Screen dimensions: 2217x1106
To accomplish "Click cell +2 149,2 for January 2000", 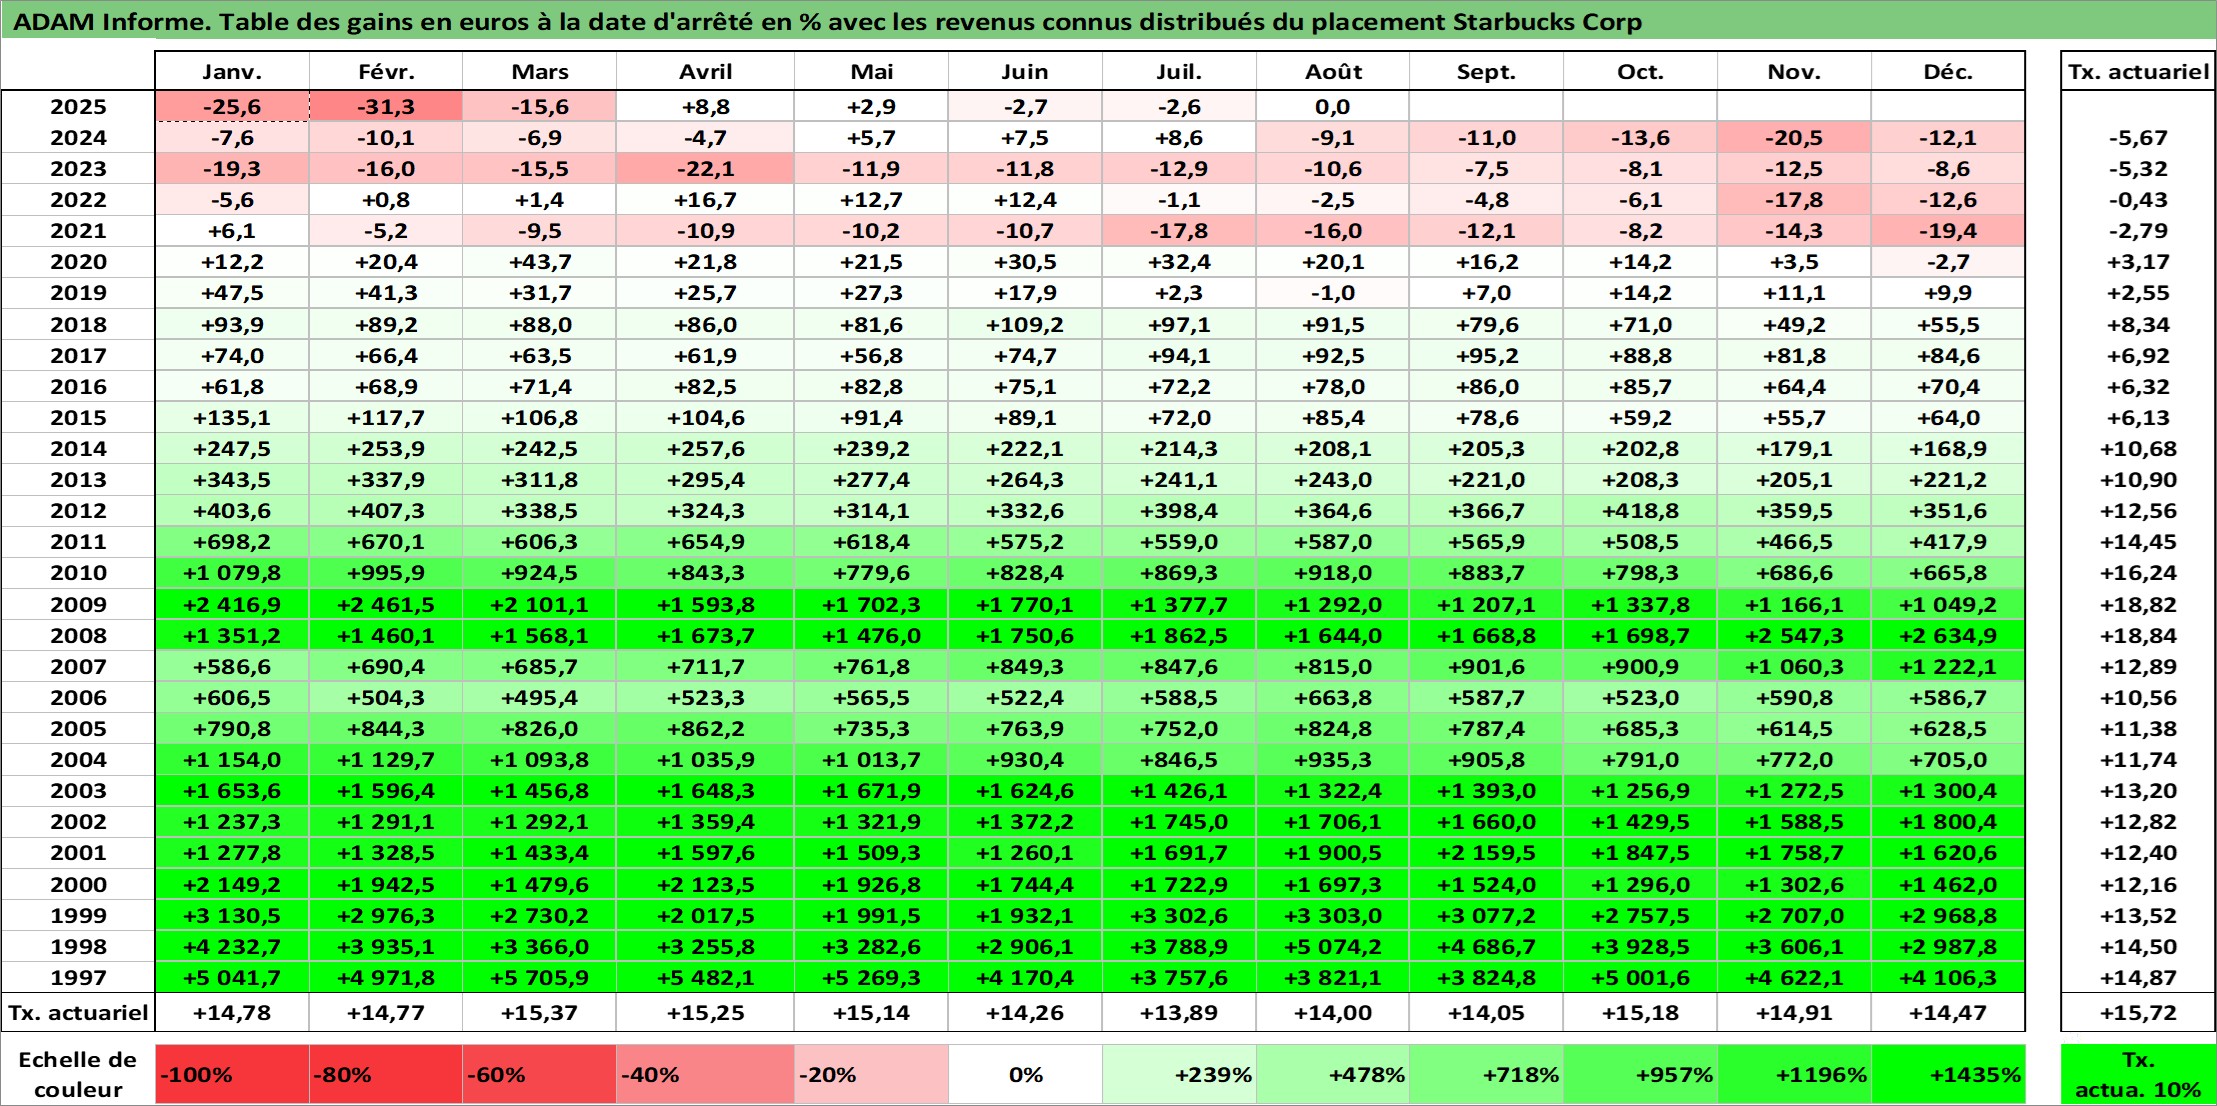I will click(x=232, y=884).
